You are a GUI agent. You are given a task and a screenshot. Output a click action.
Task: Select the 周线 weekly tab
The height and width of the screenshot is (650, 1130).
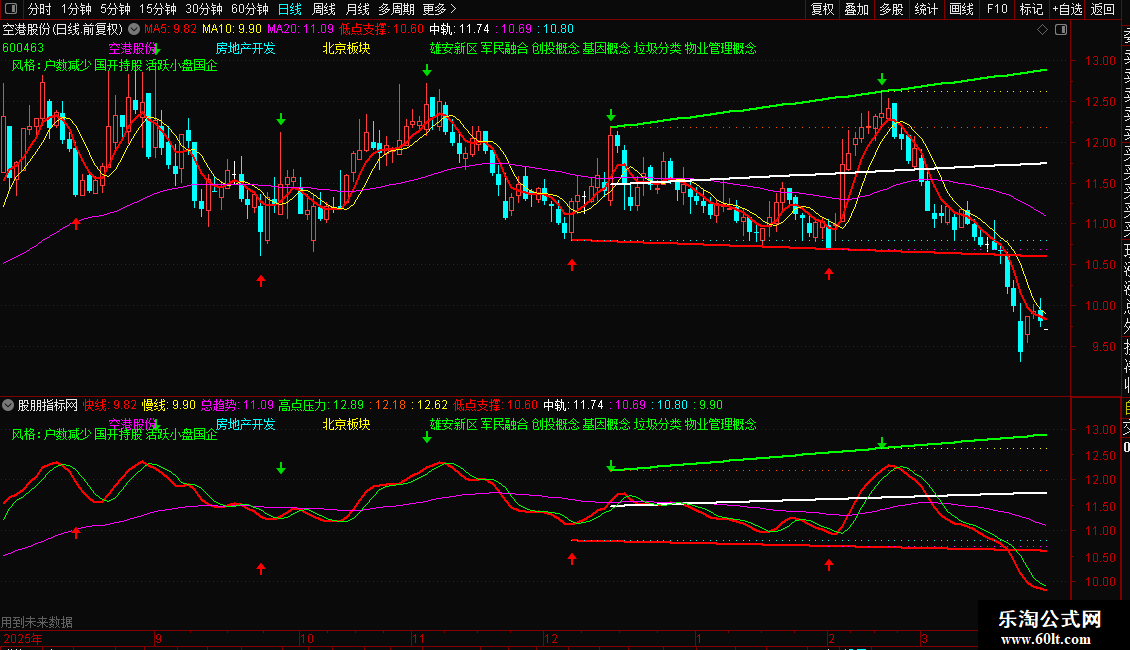[x=324, y=9]
